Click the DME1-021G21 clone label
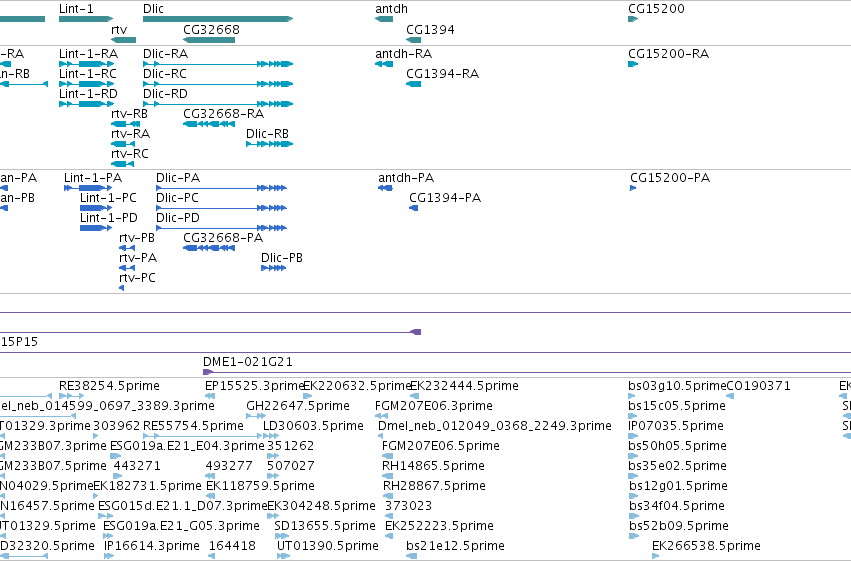Image resolution: width=851 pixels, height=561 pixels. (x=247, y=362)
